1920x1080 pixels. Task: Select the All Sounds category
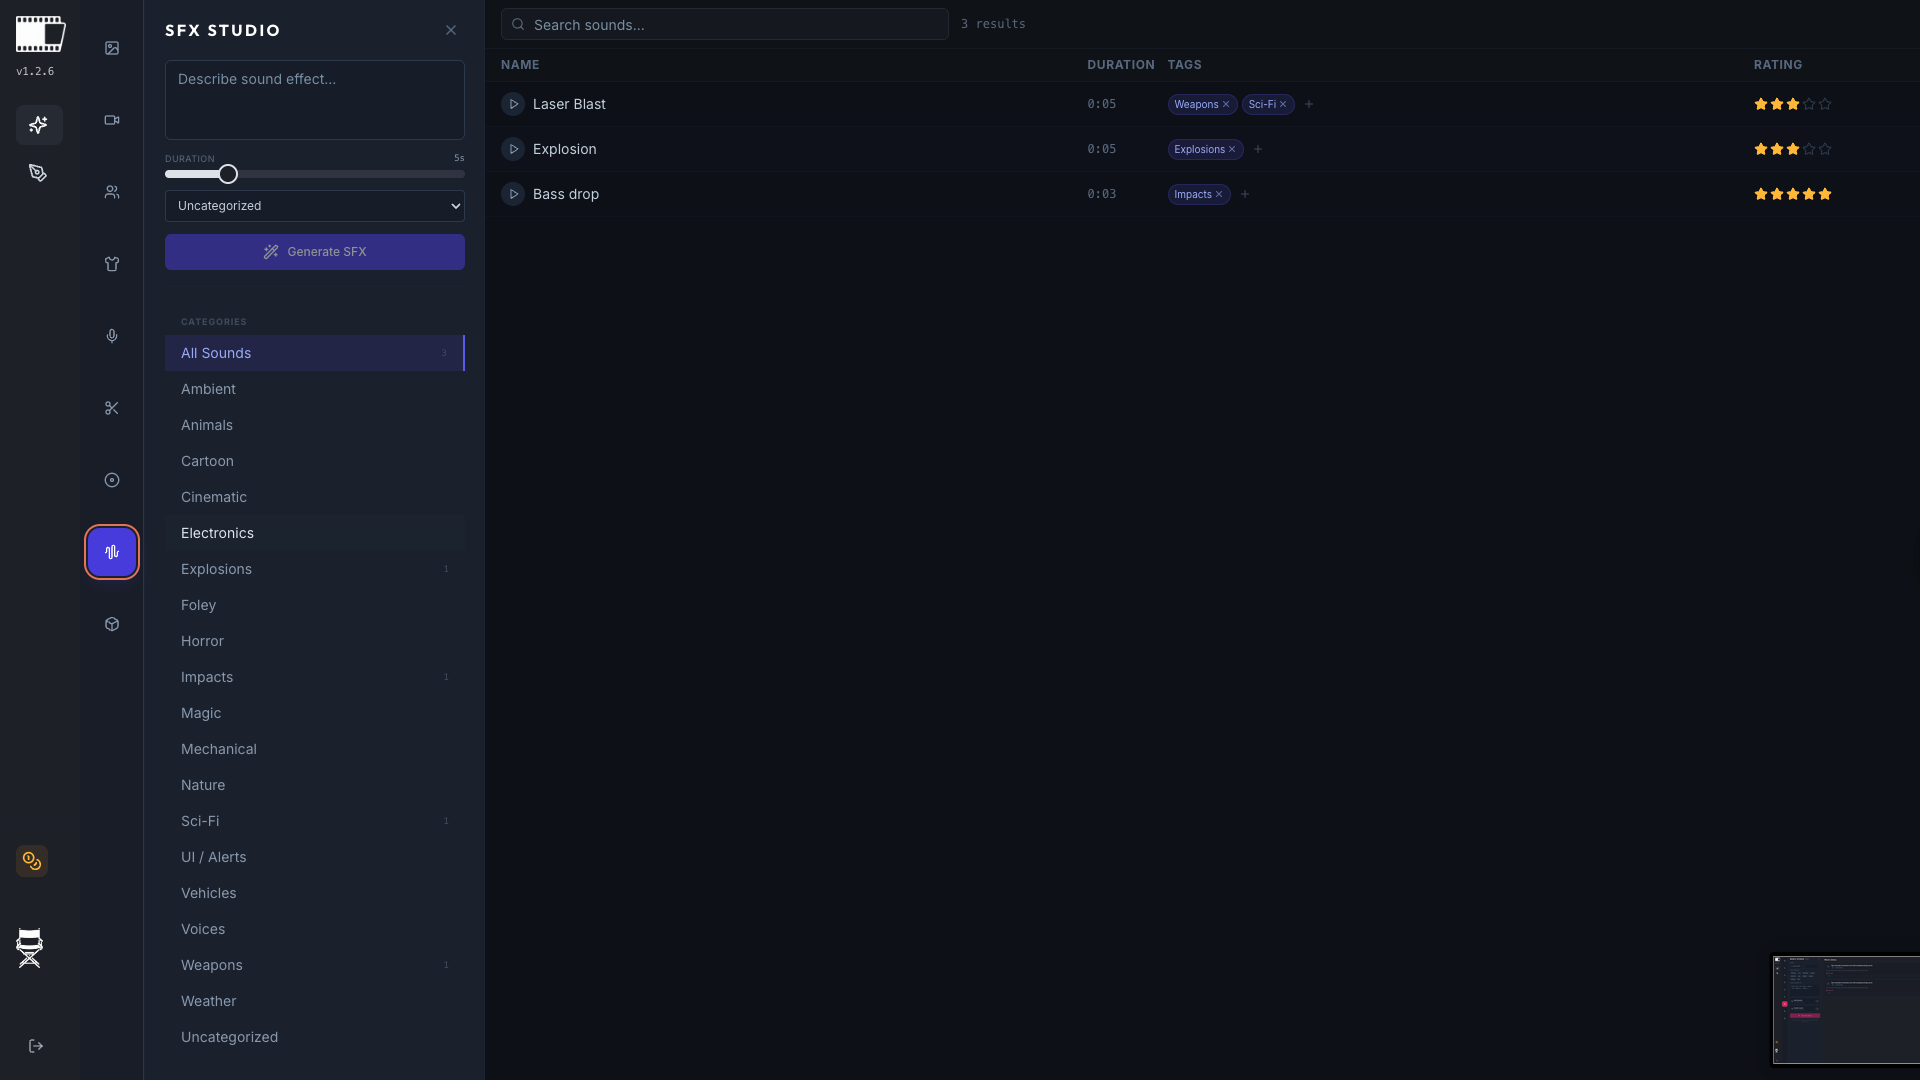pos(315,353)
